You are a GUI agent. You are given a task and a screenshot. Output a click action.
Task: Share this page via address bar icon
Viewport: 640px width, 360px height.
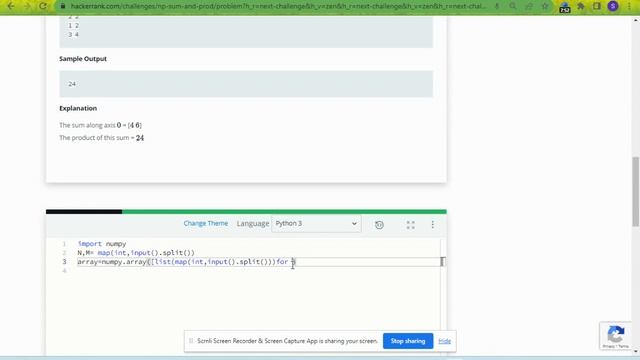(529, 6)
